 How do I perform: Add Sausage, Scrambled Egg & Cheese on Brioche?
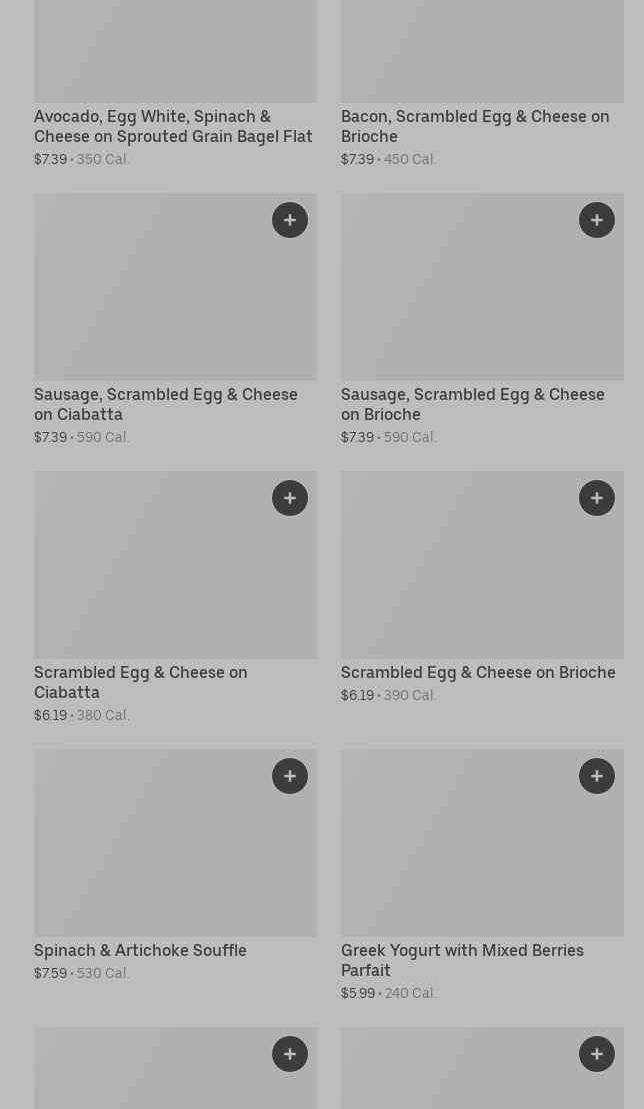coord(597,220)
